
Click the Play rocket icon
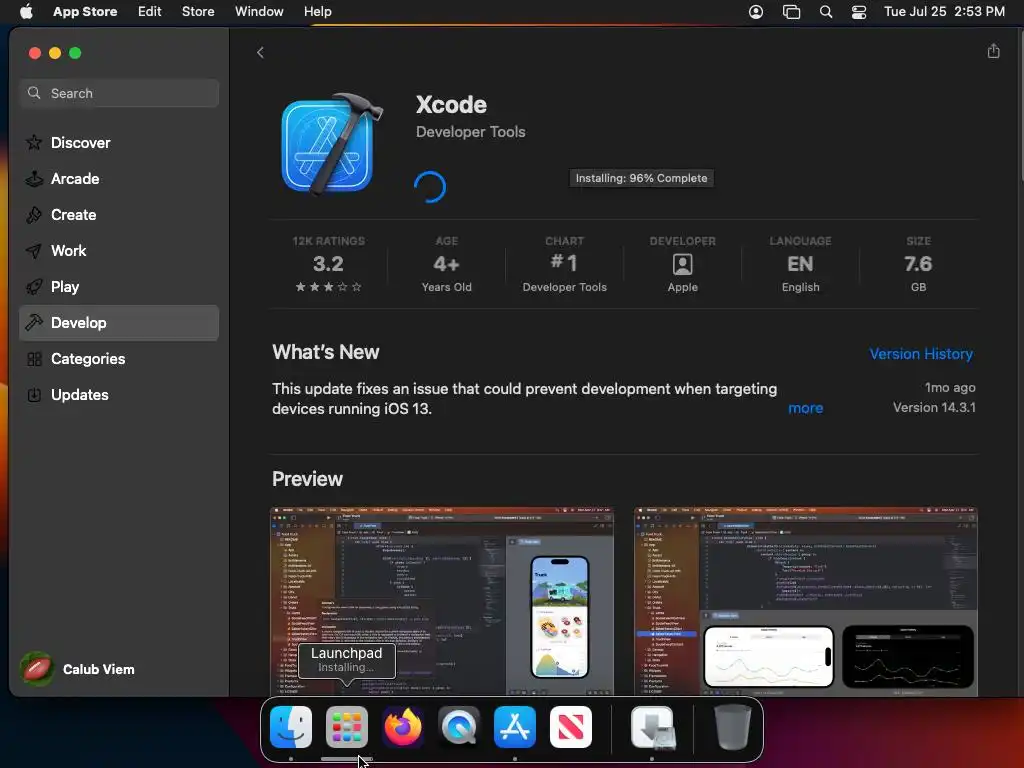tap(34, 287)
